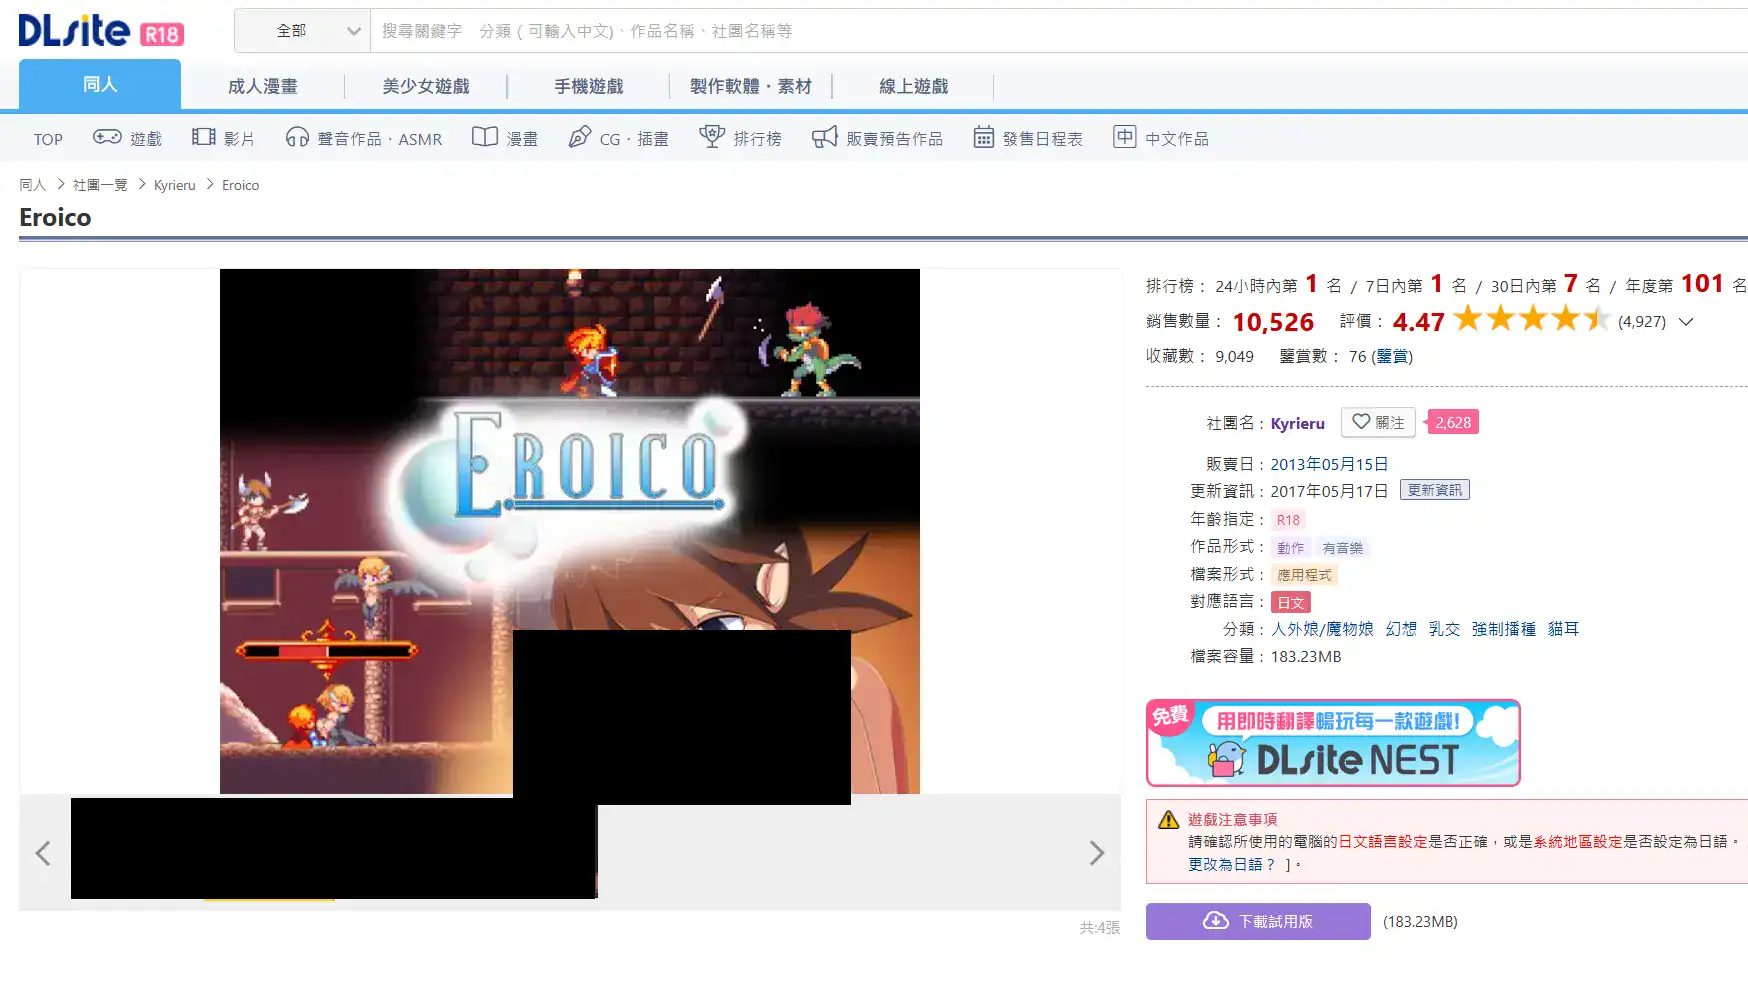
Task: Open the 遊戲 gamepad icon category
Action: coord(107,137)
